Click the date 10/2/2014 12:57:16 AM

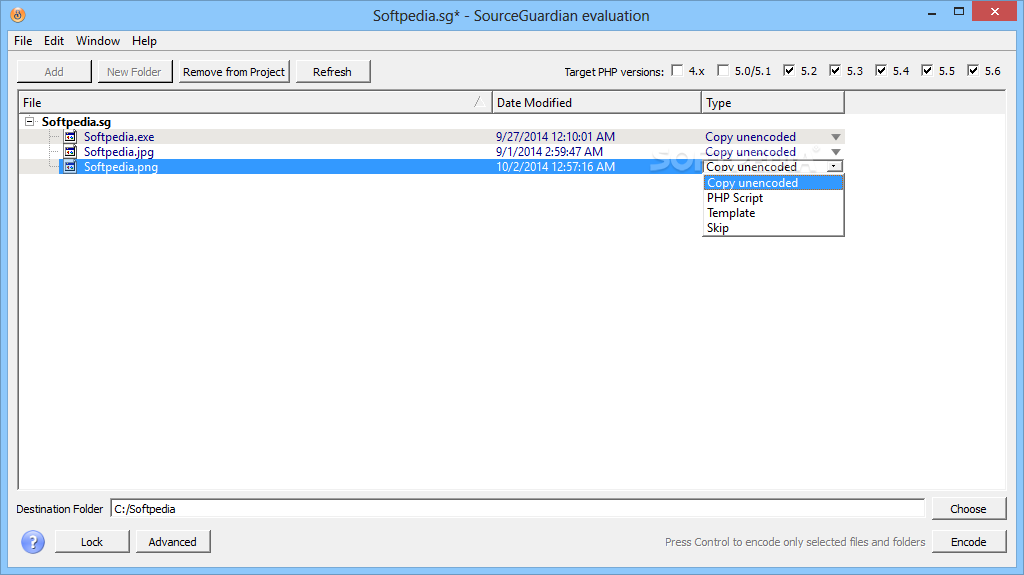click(x=555, y=167)
